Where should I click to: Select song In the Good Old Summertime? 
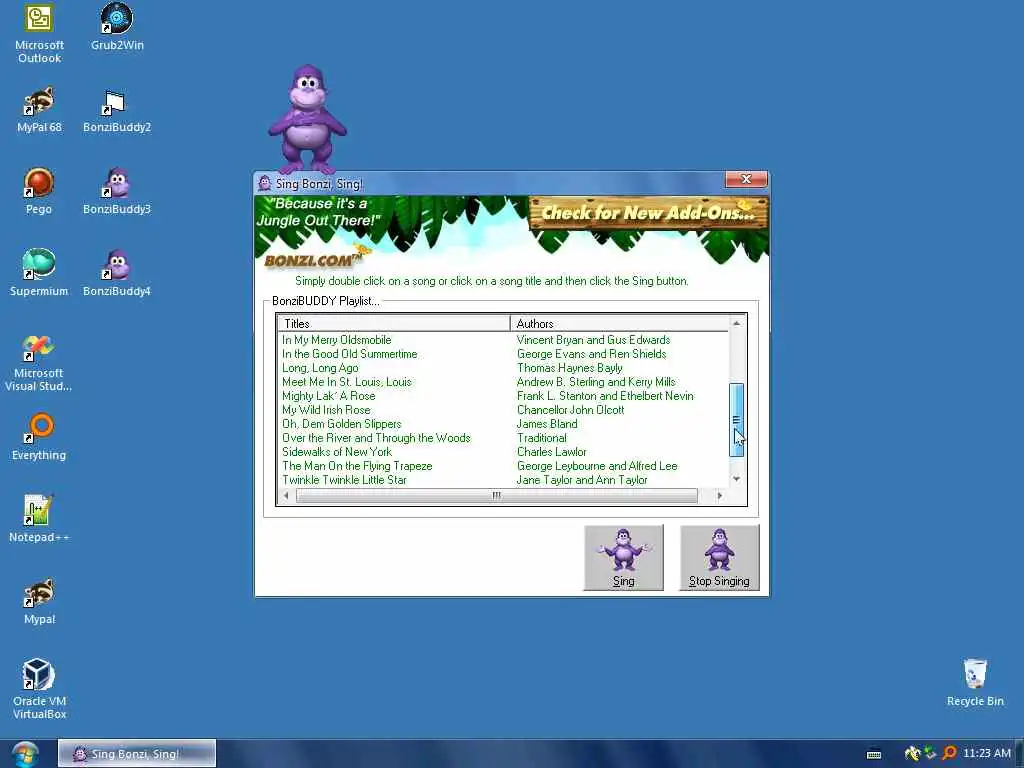click(349, 354)
